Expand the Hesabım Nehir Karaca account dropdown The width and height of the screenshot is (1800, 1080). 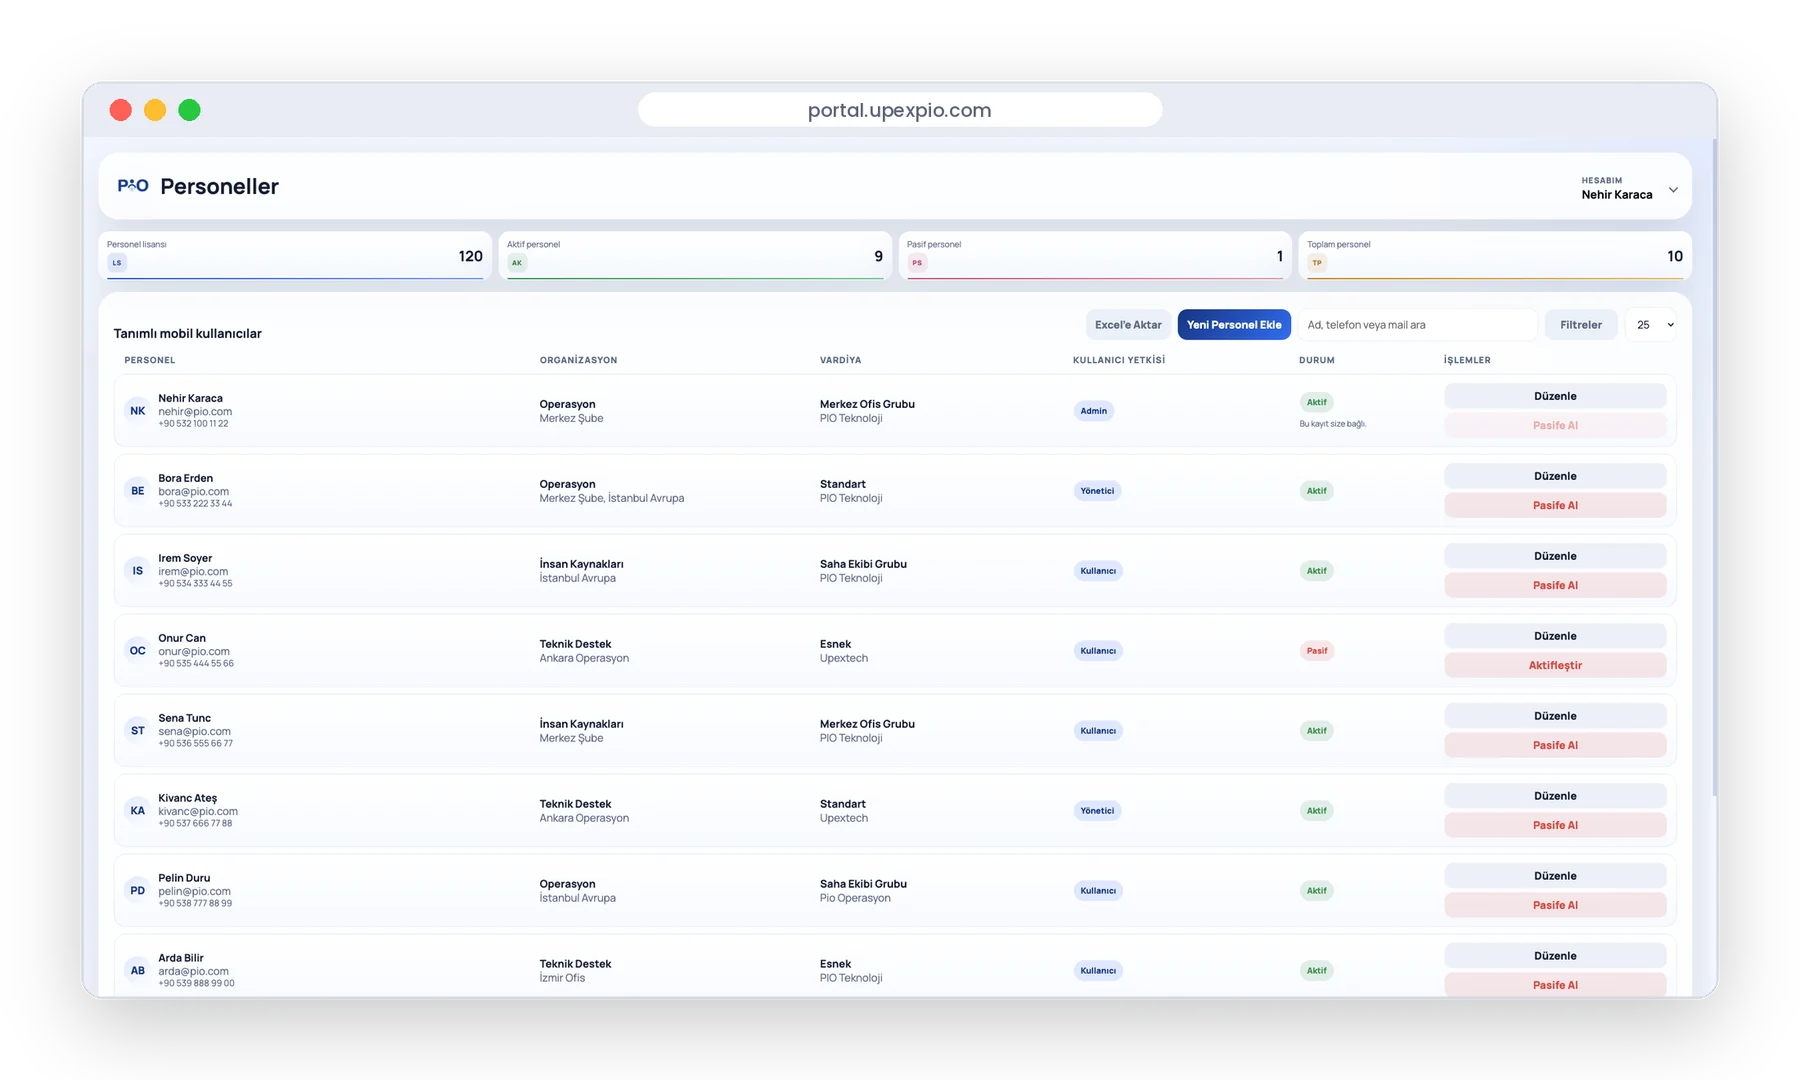point(1630,188)
